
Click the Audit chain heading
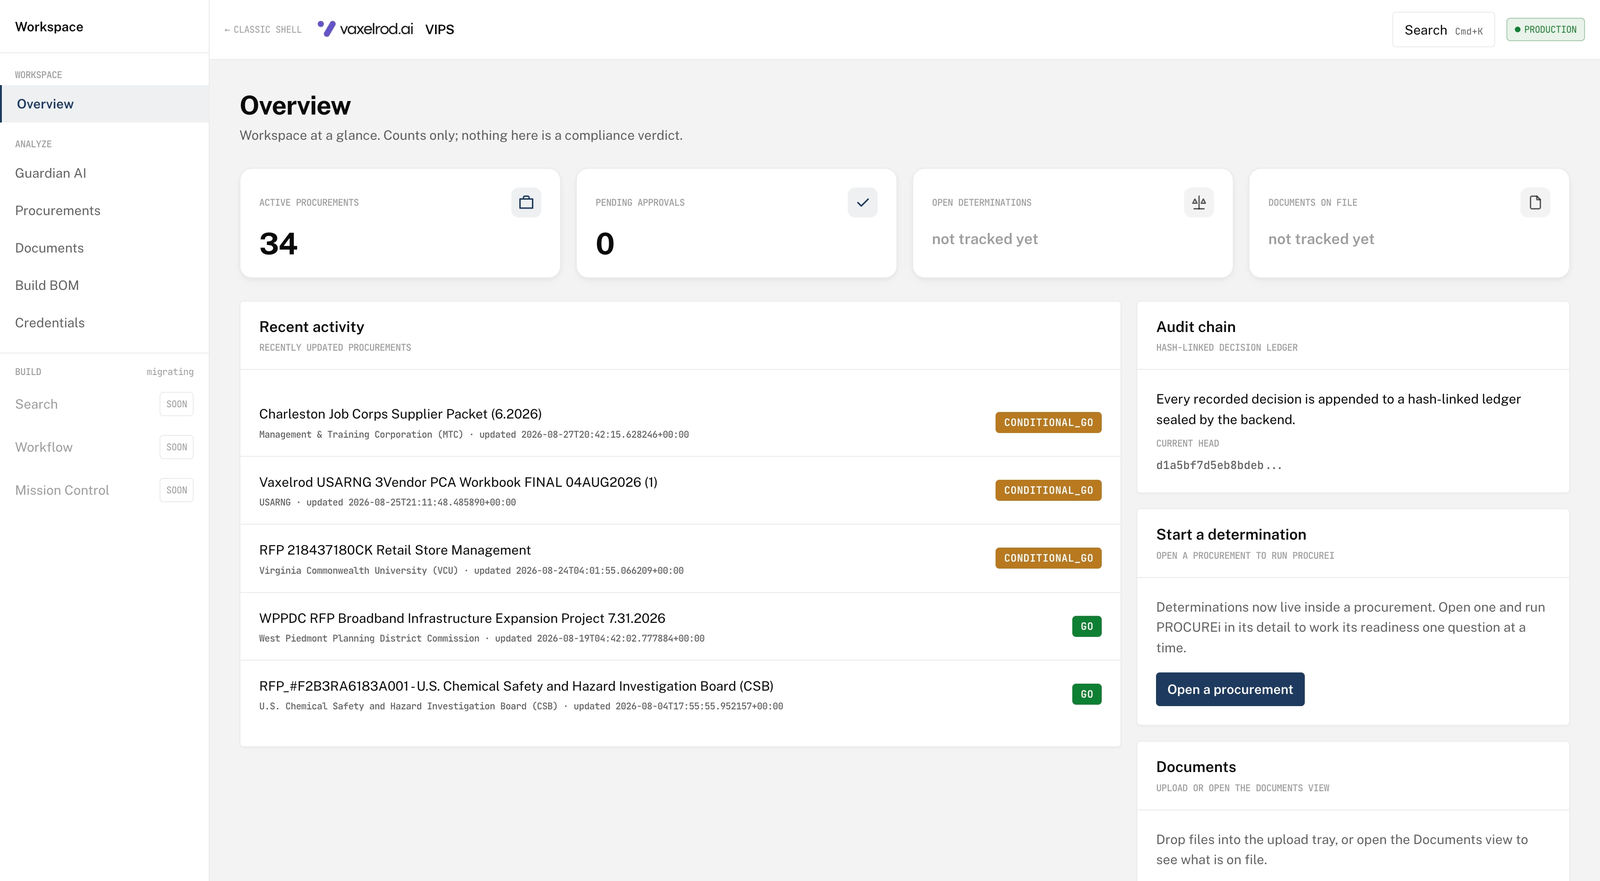[1196, 327]
